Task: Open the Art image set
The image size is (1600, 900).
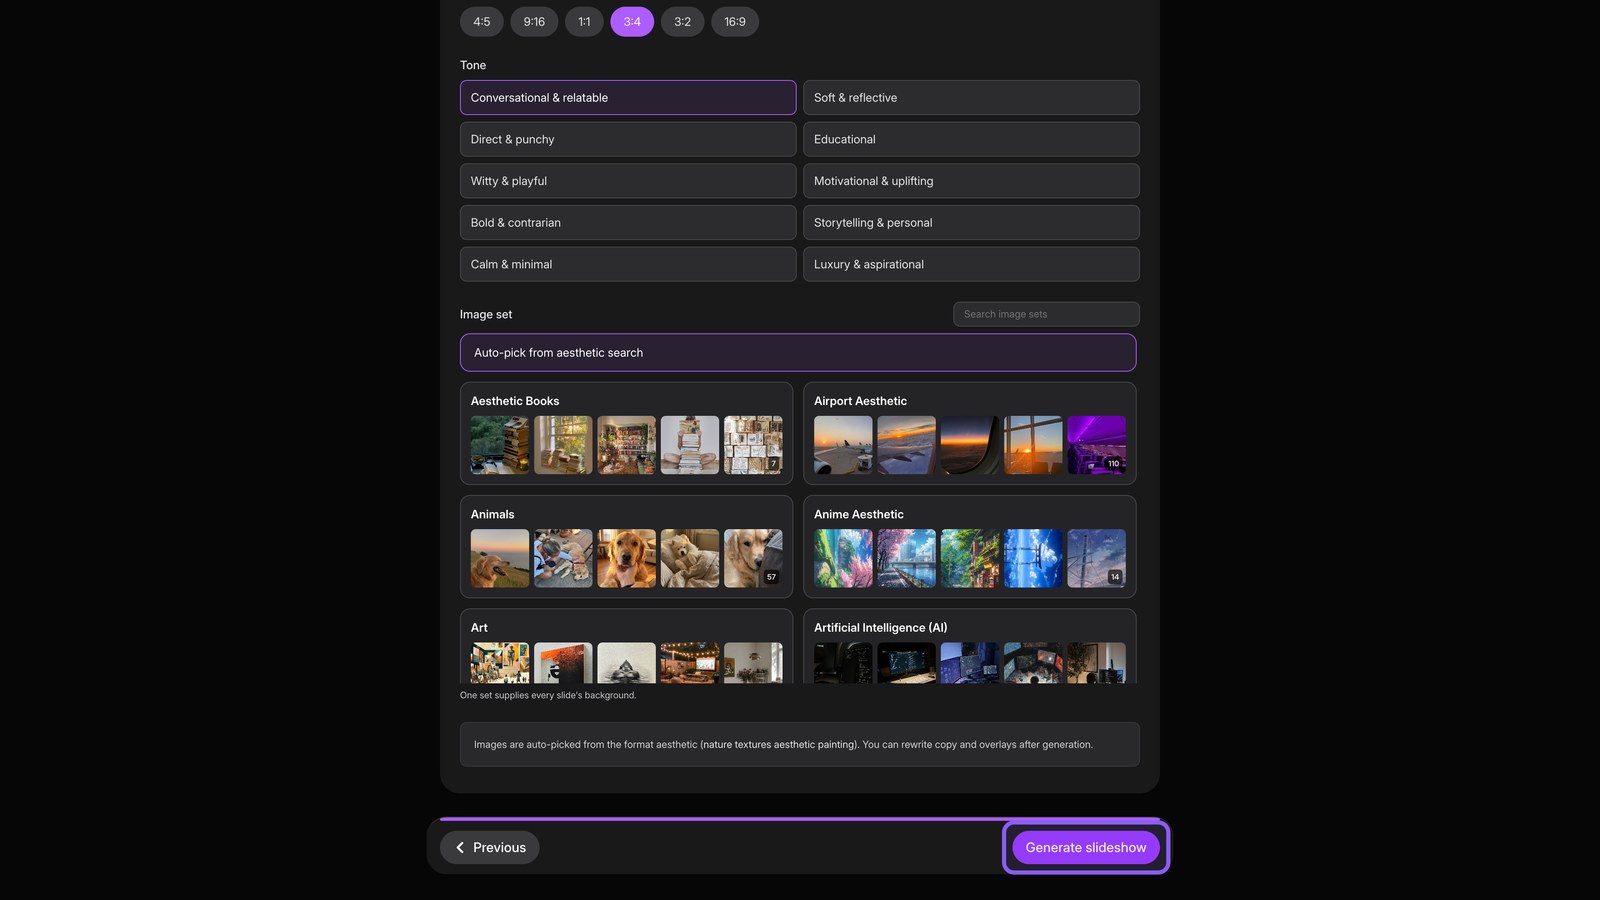Action: pos(626,646)
